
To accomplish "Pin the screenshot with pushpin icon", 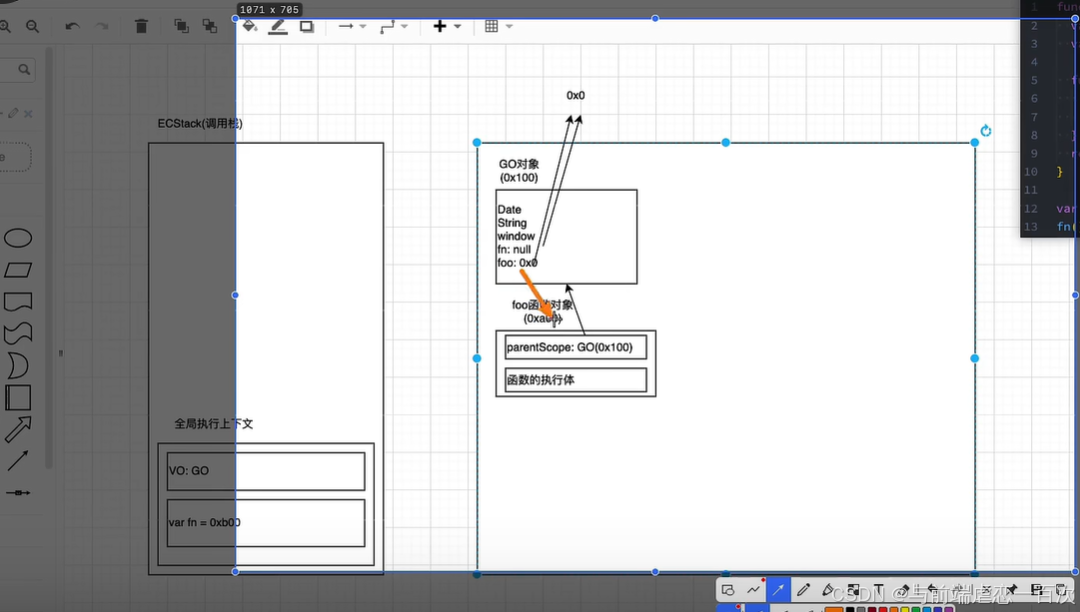I will pyautogui.click(x=1011, y=590).
